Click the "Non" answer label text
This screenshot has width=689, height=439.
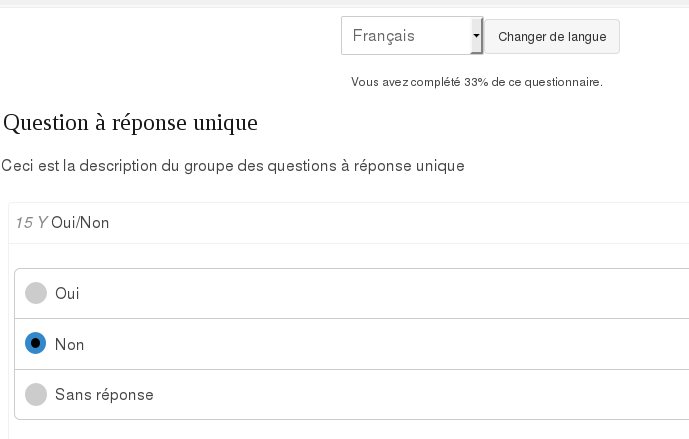click(x=70, y=344)
